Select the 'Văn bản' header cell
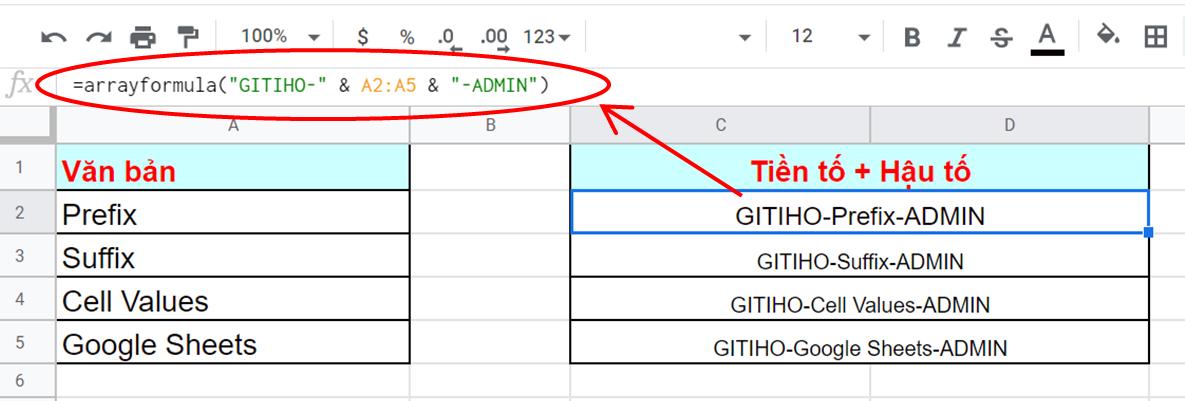The height and width of the screenshot is (401, 1185). tap(233, 168)
